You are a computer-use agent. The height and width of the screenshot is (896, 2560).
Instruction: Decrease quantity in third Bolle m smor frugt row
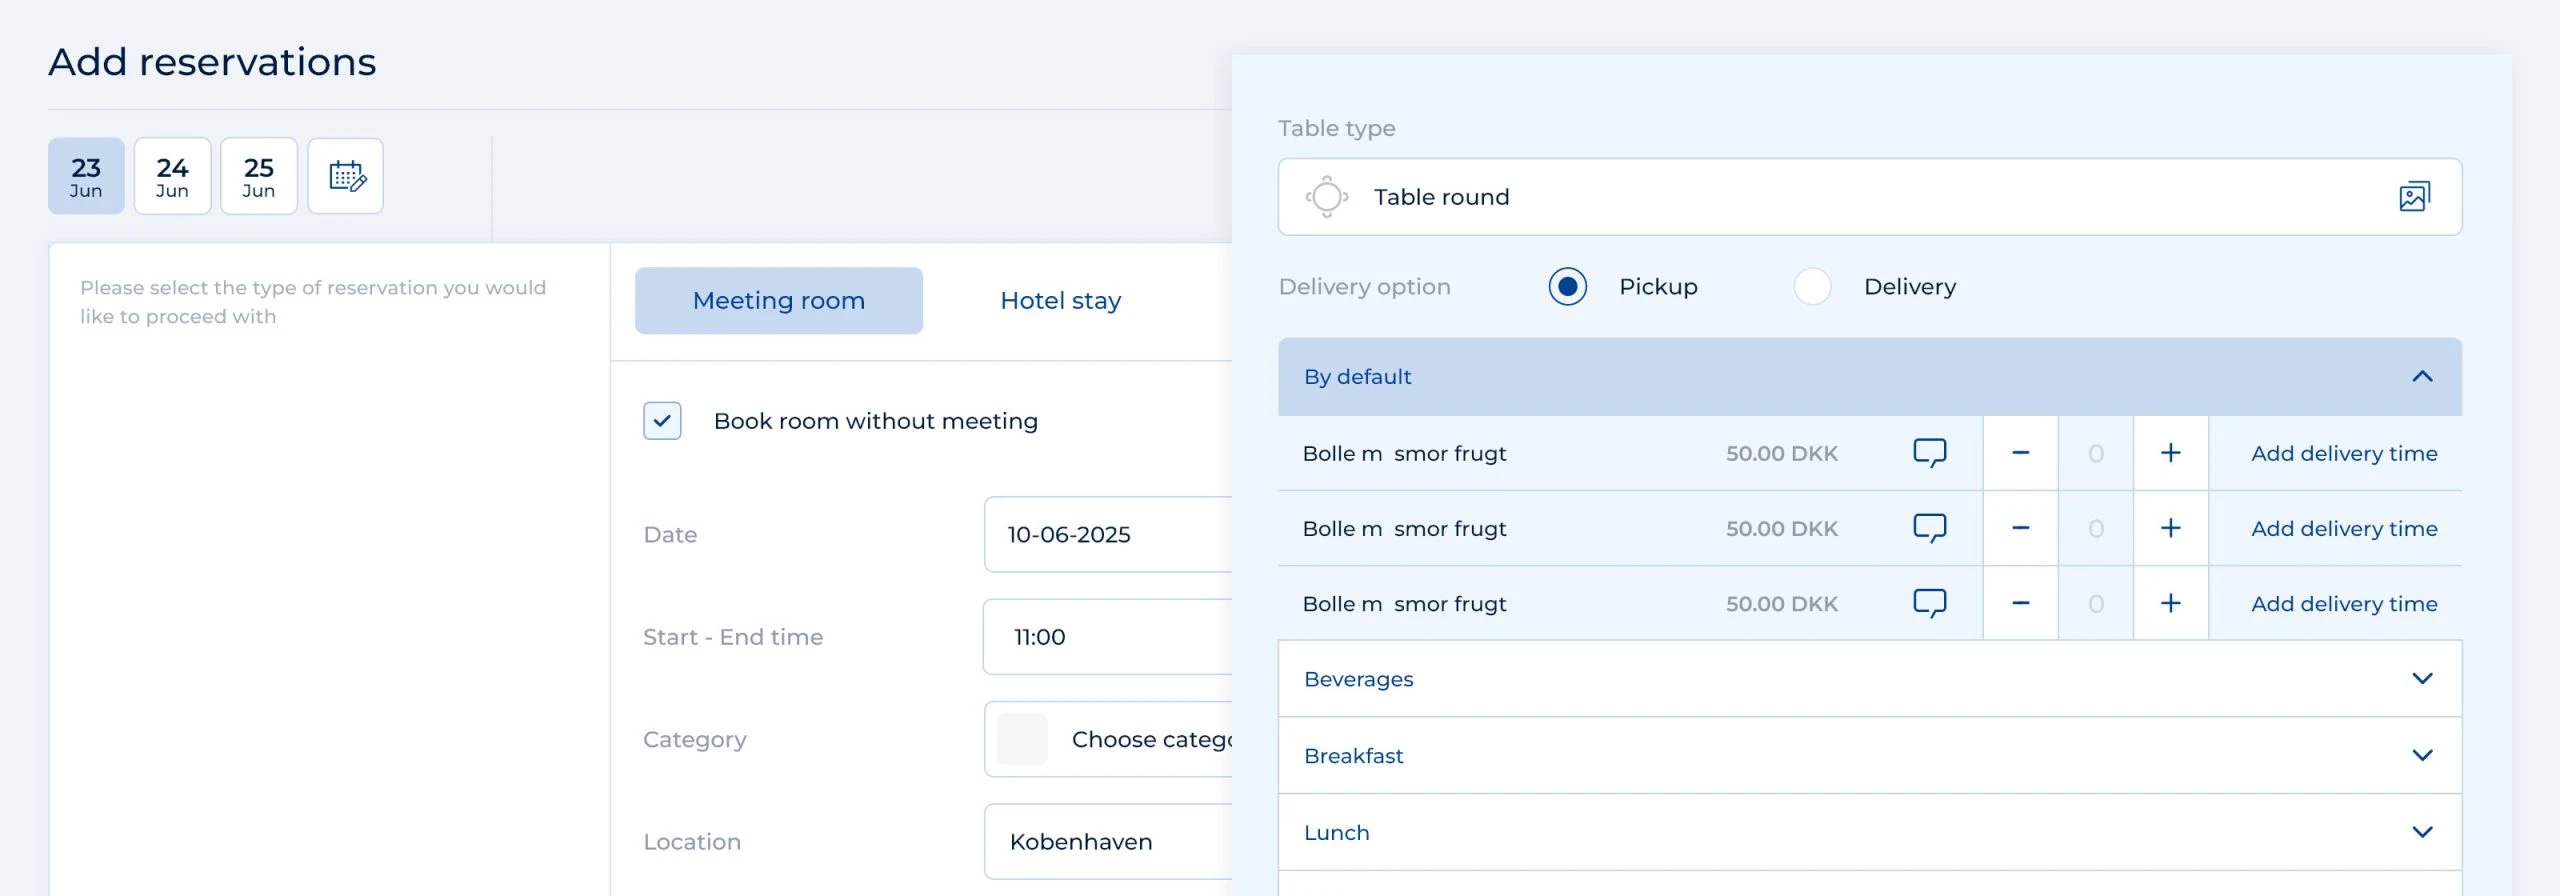(2020, 604)
